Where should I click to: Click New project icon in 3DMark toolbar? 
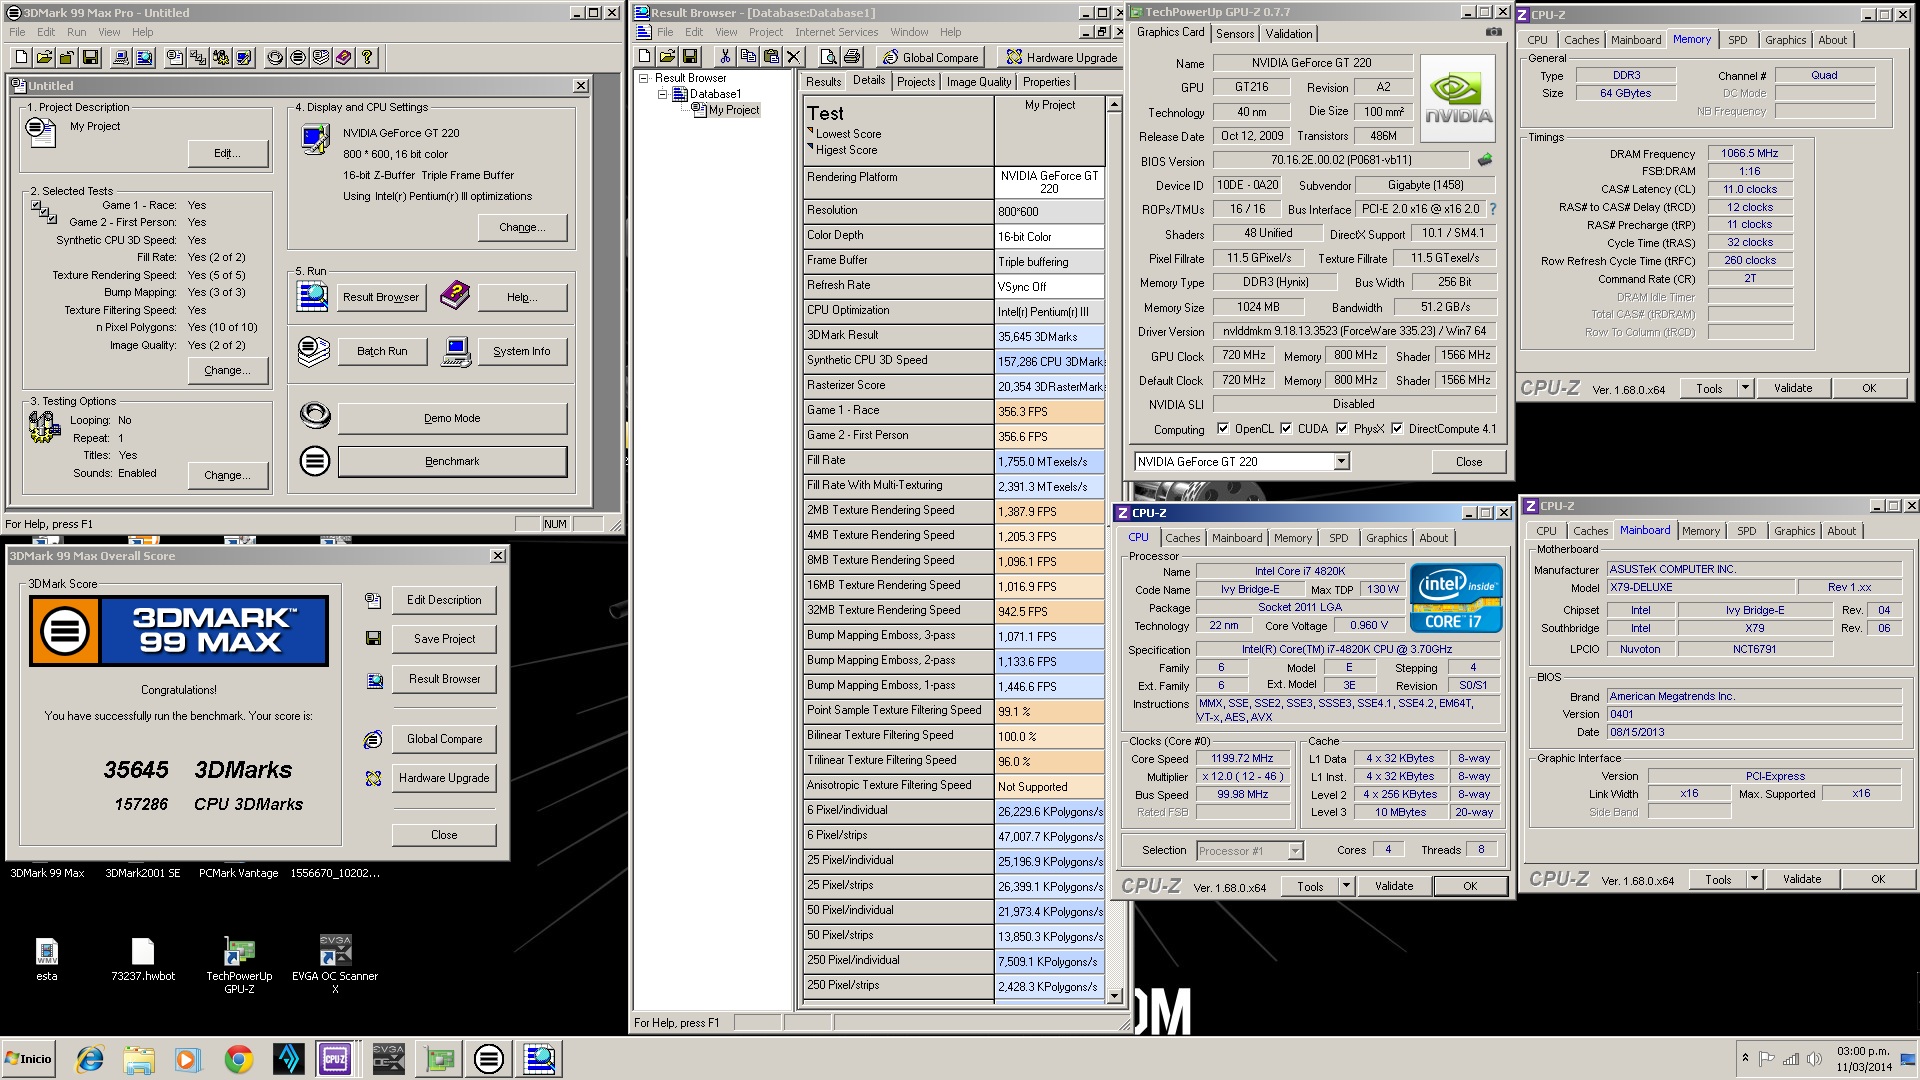(x=21, y=57)
